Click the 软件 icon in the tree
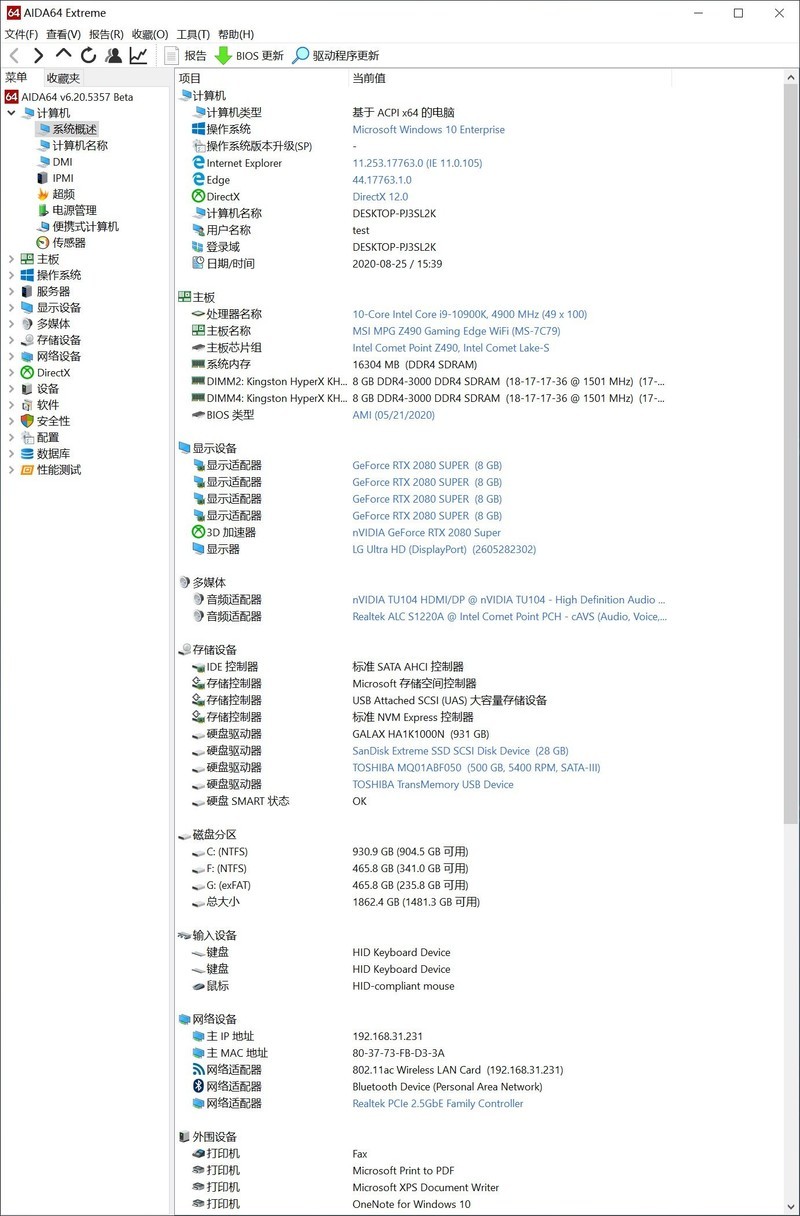Screen dimensions: 800x1216 pos(27,405)
